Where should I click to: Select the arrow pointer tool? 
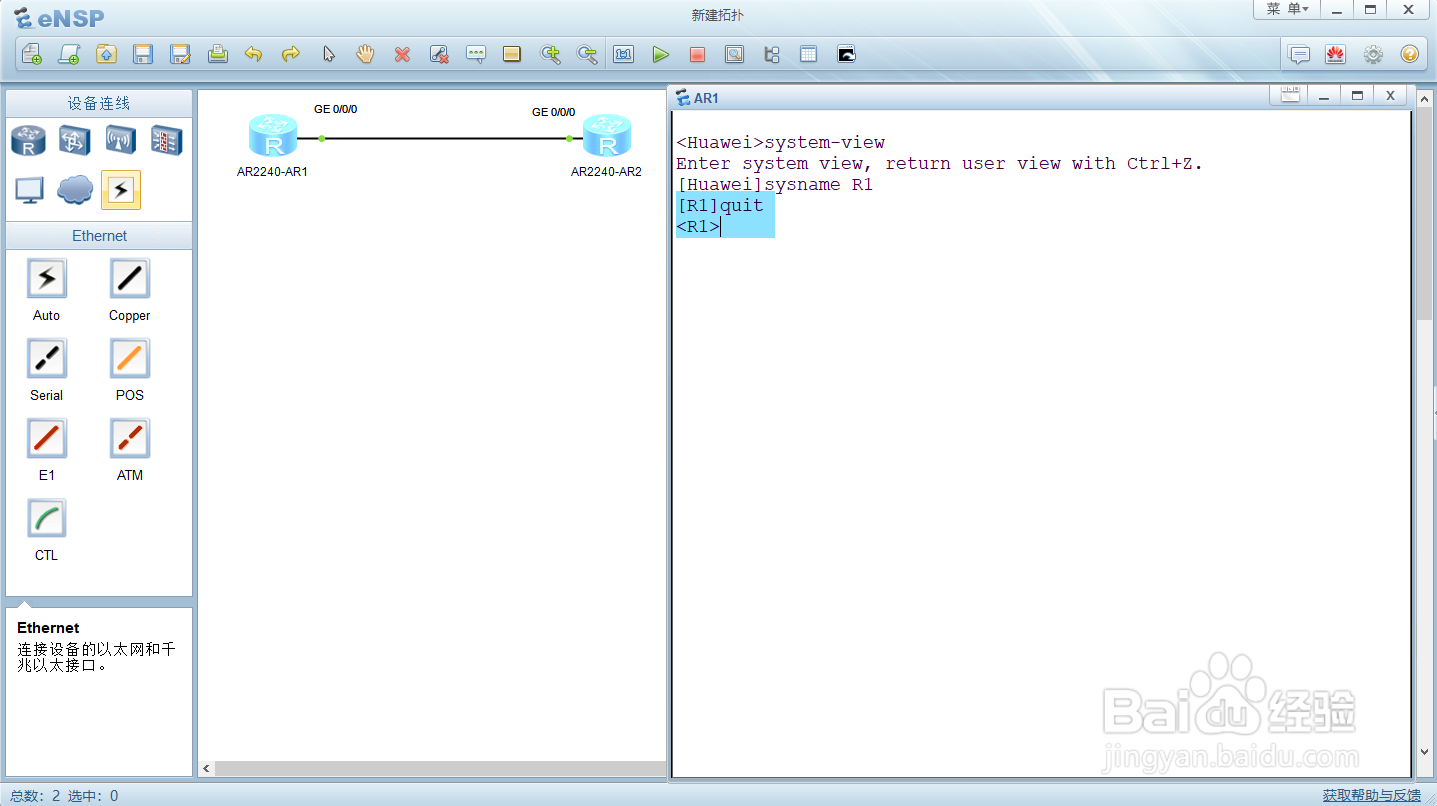point(328,54)
